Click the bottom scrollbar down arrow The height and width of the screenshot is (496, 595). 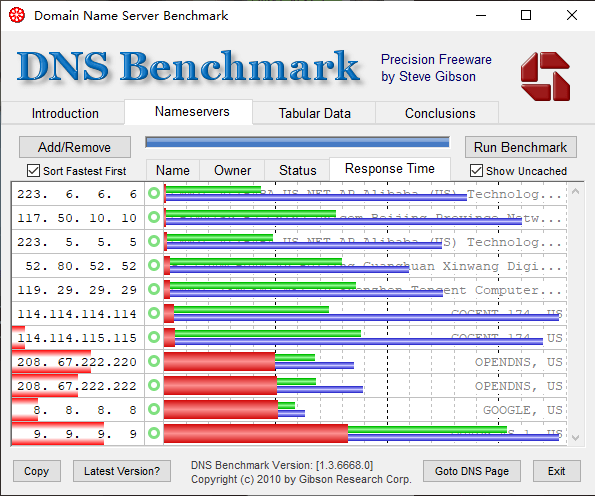tap(575, 438)
